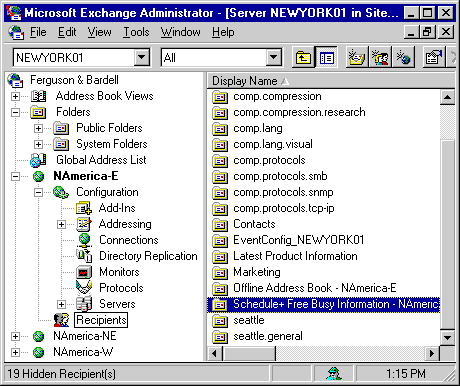Click the vertical scrollbar down arrow
Viewport: 460px width, 386px height.
click(x=447, y=338)
